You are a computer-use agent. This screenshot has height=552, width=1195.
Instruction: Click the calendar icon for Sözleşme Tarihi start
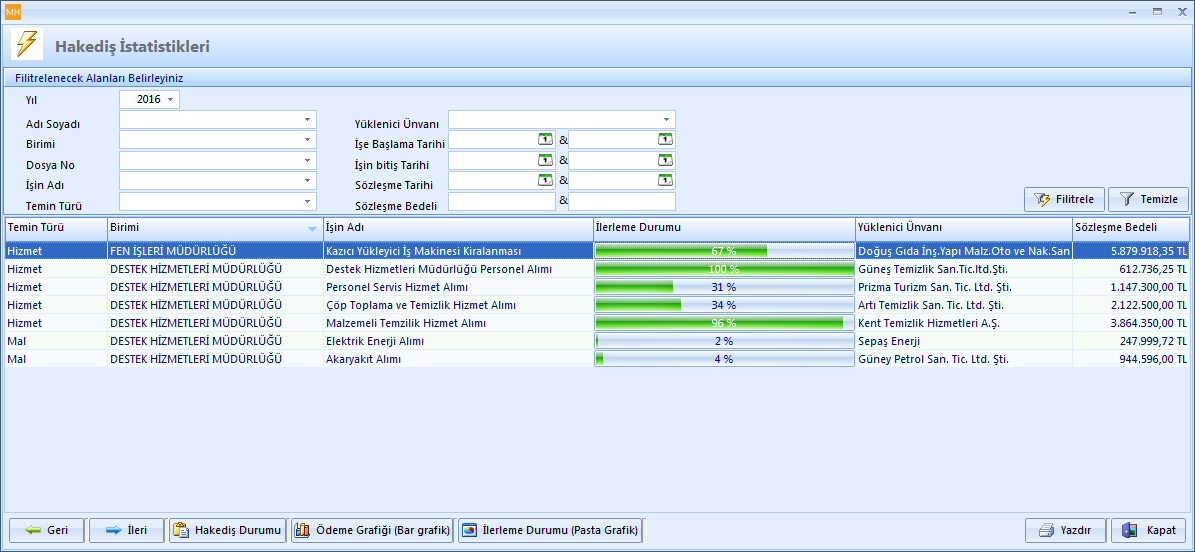tap(545, 180)
